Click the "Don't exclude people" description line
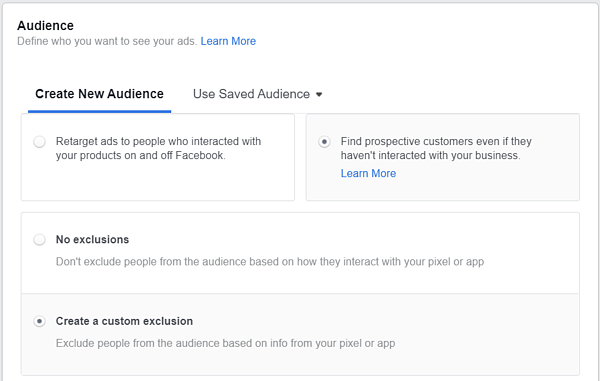The image size is (600, 381). pos(270,262)
